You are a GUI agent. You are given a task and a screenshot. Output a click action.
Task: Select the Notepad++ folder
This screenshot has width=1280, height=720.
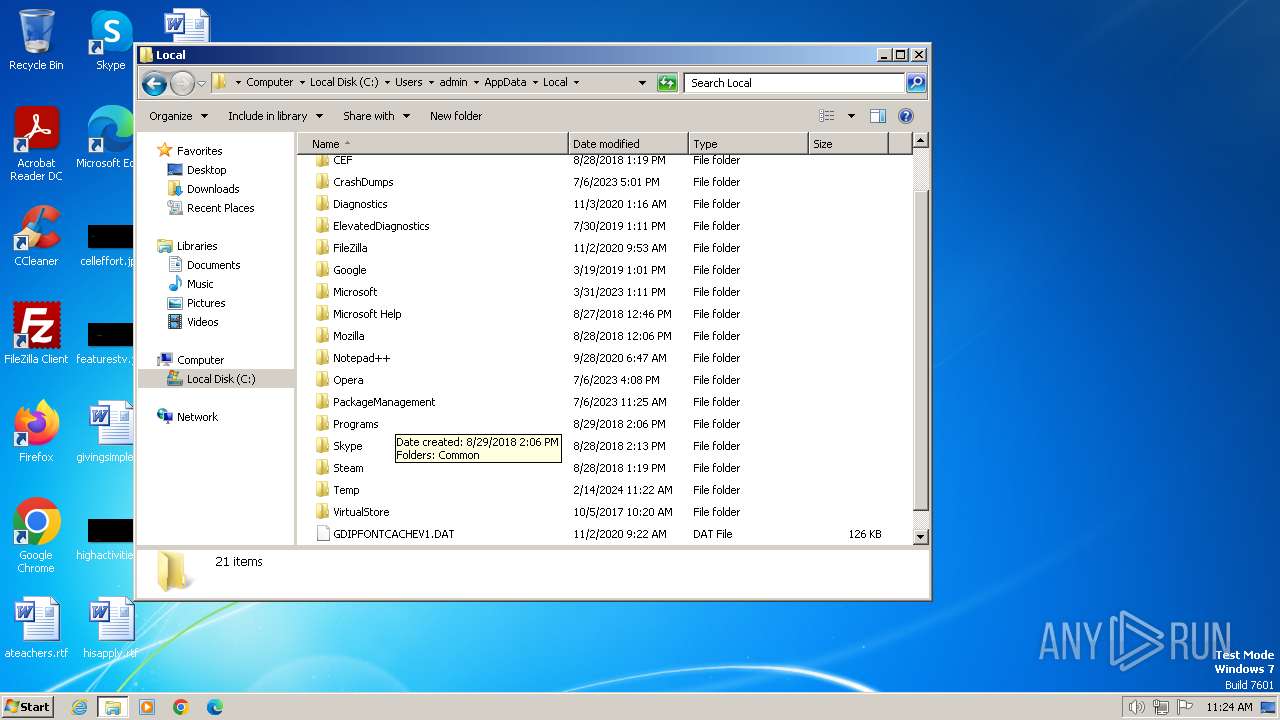tap(361, 358)
